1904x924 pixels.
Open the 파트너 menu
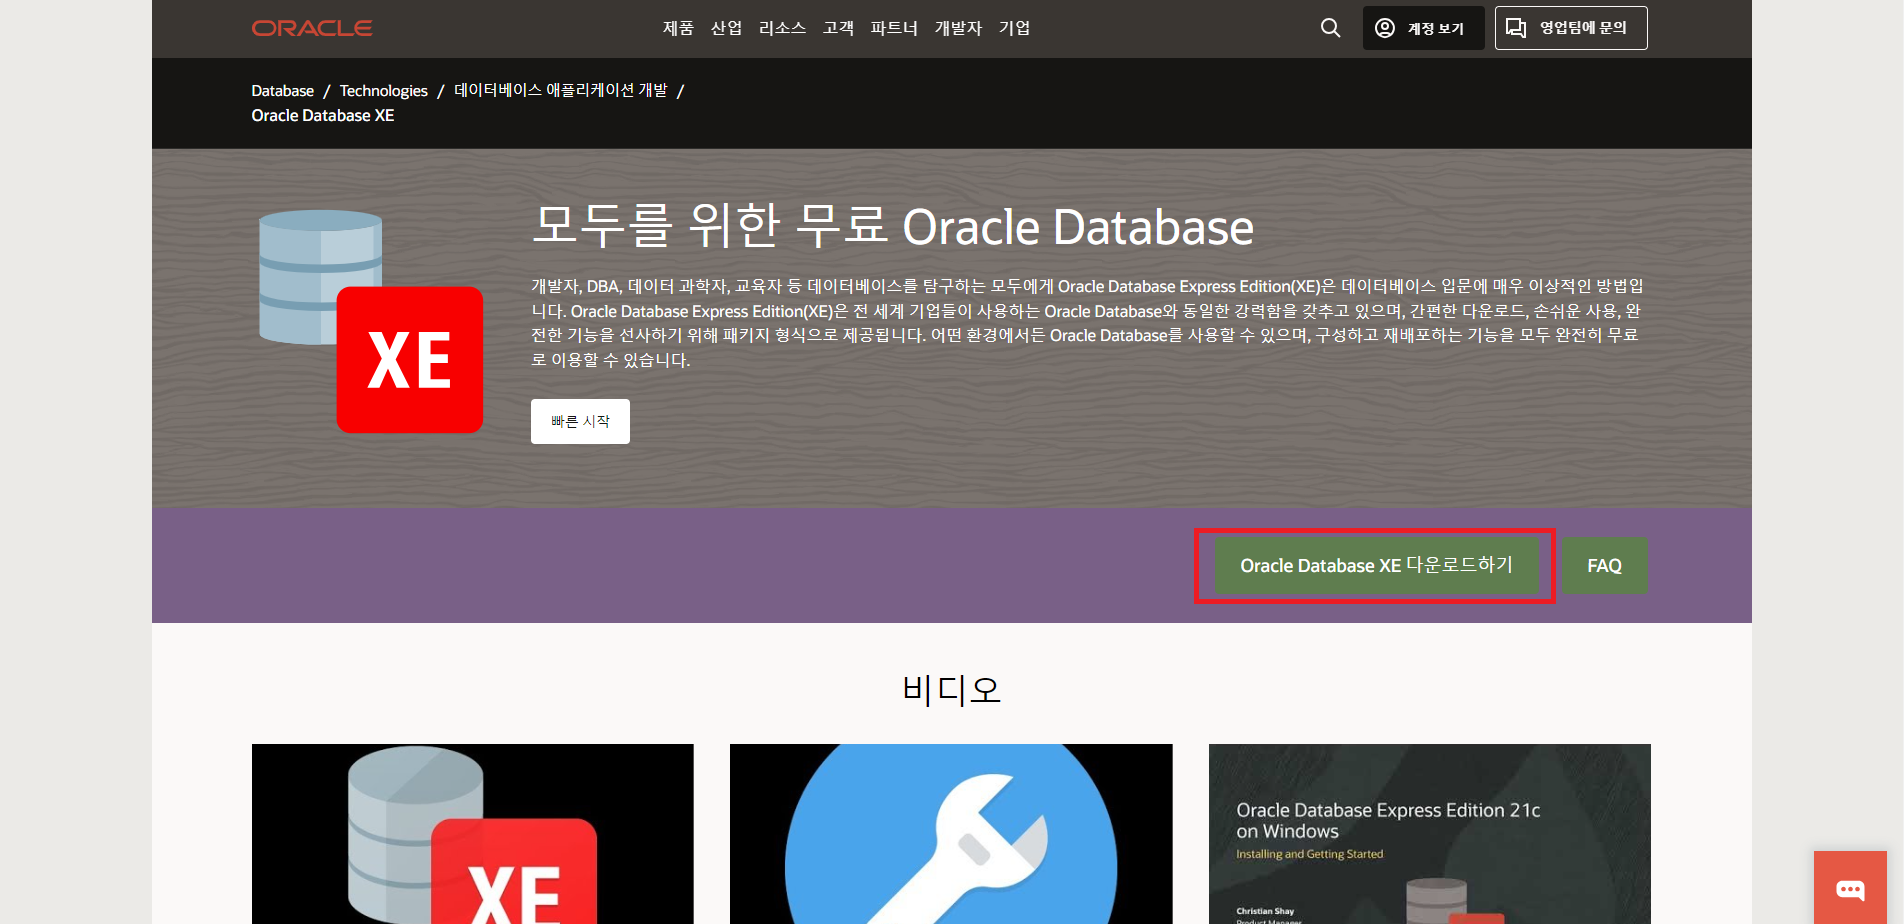tap(894, 28)
